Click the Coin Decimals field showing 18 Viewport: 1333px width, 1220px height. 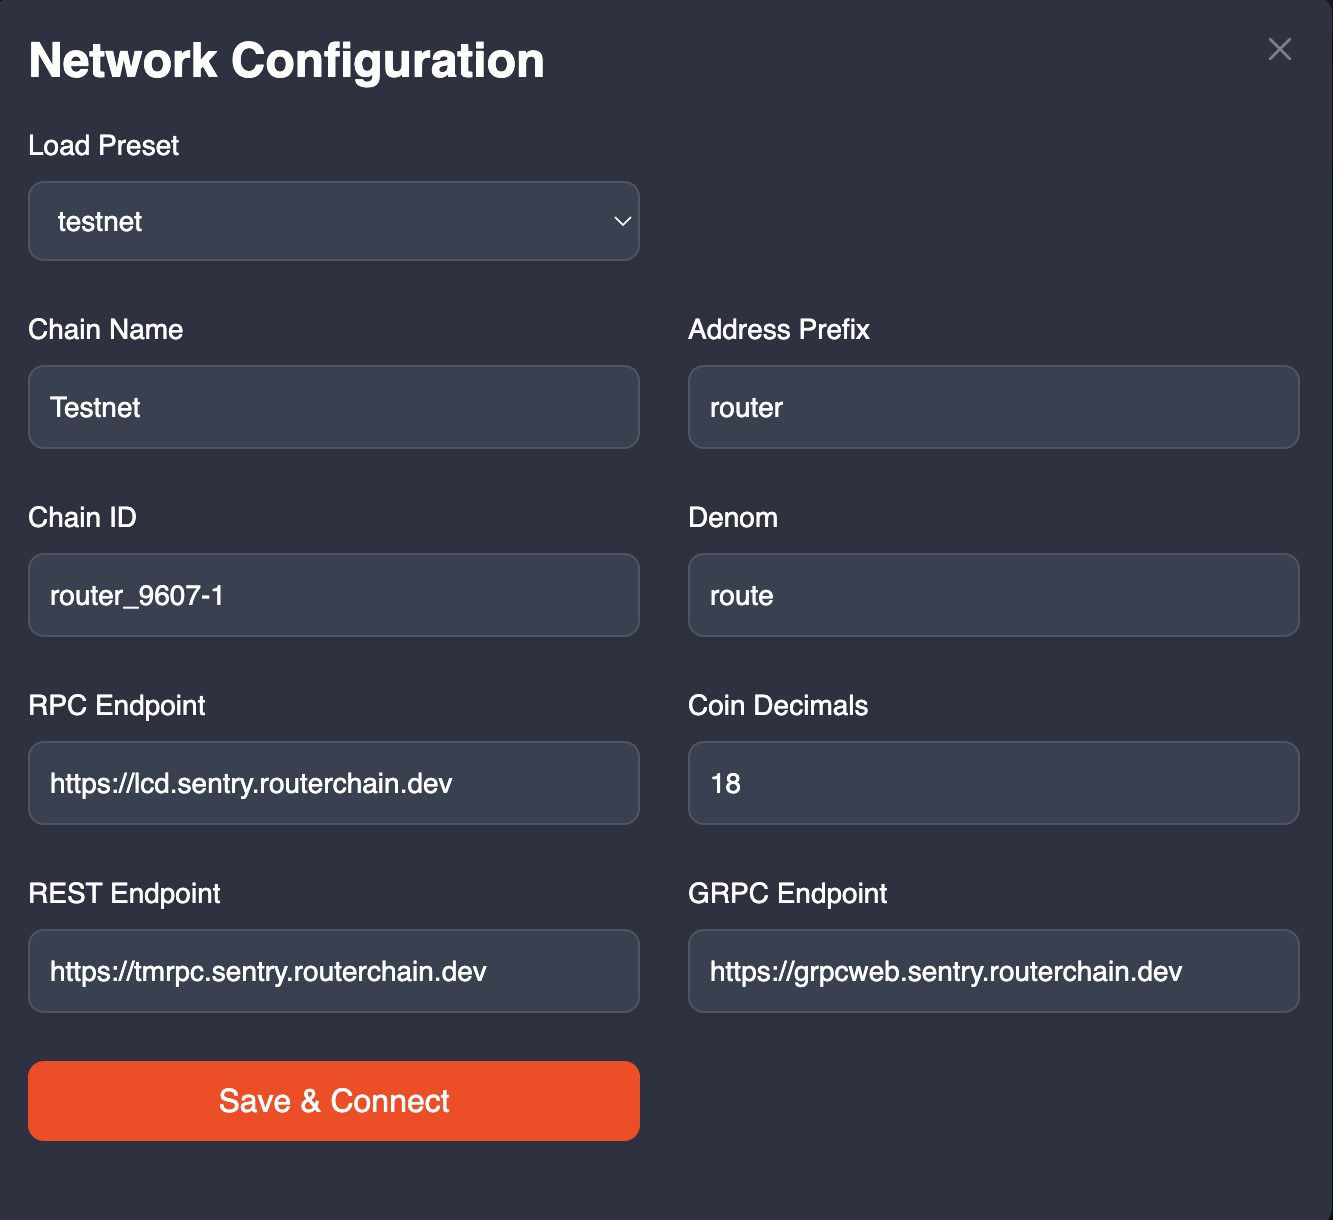pos(994,783)
